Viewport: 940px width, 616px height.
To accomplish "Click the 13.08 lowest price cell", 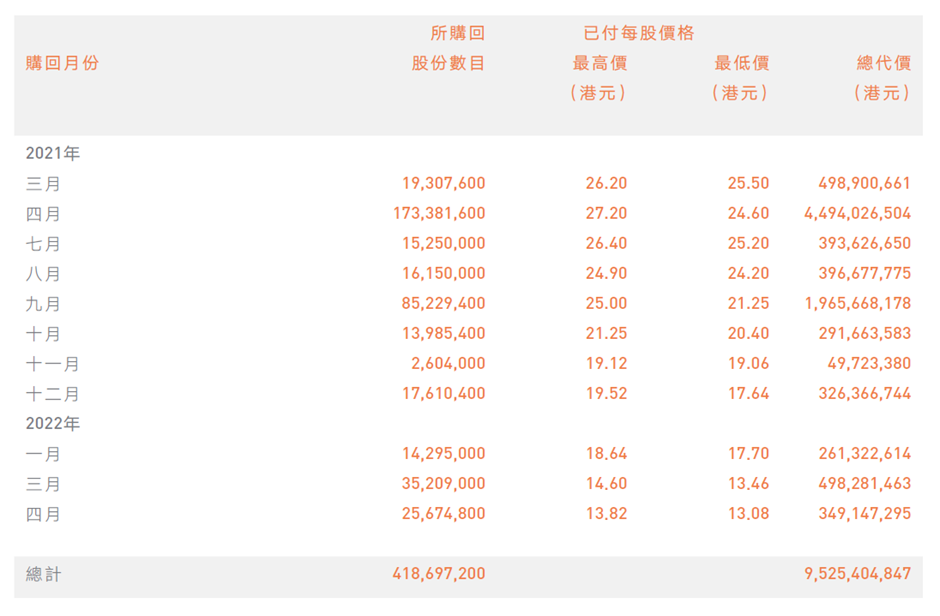I will [748, 514].
